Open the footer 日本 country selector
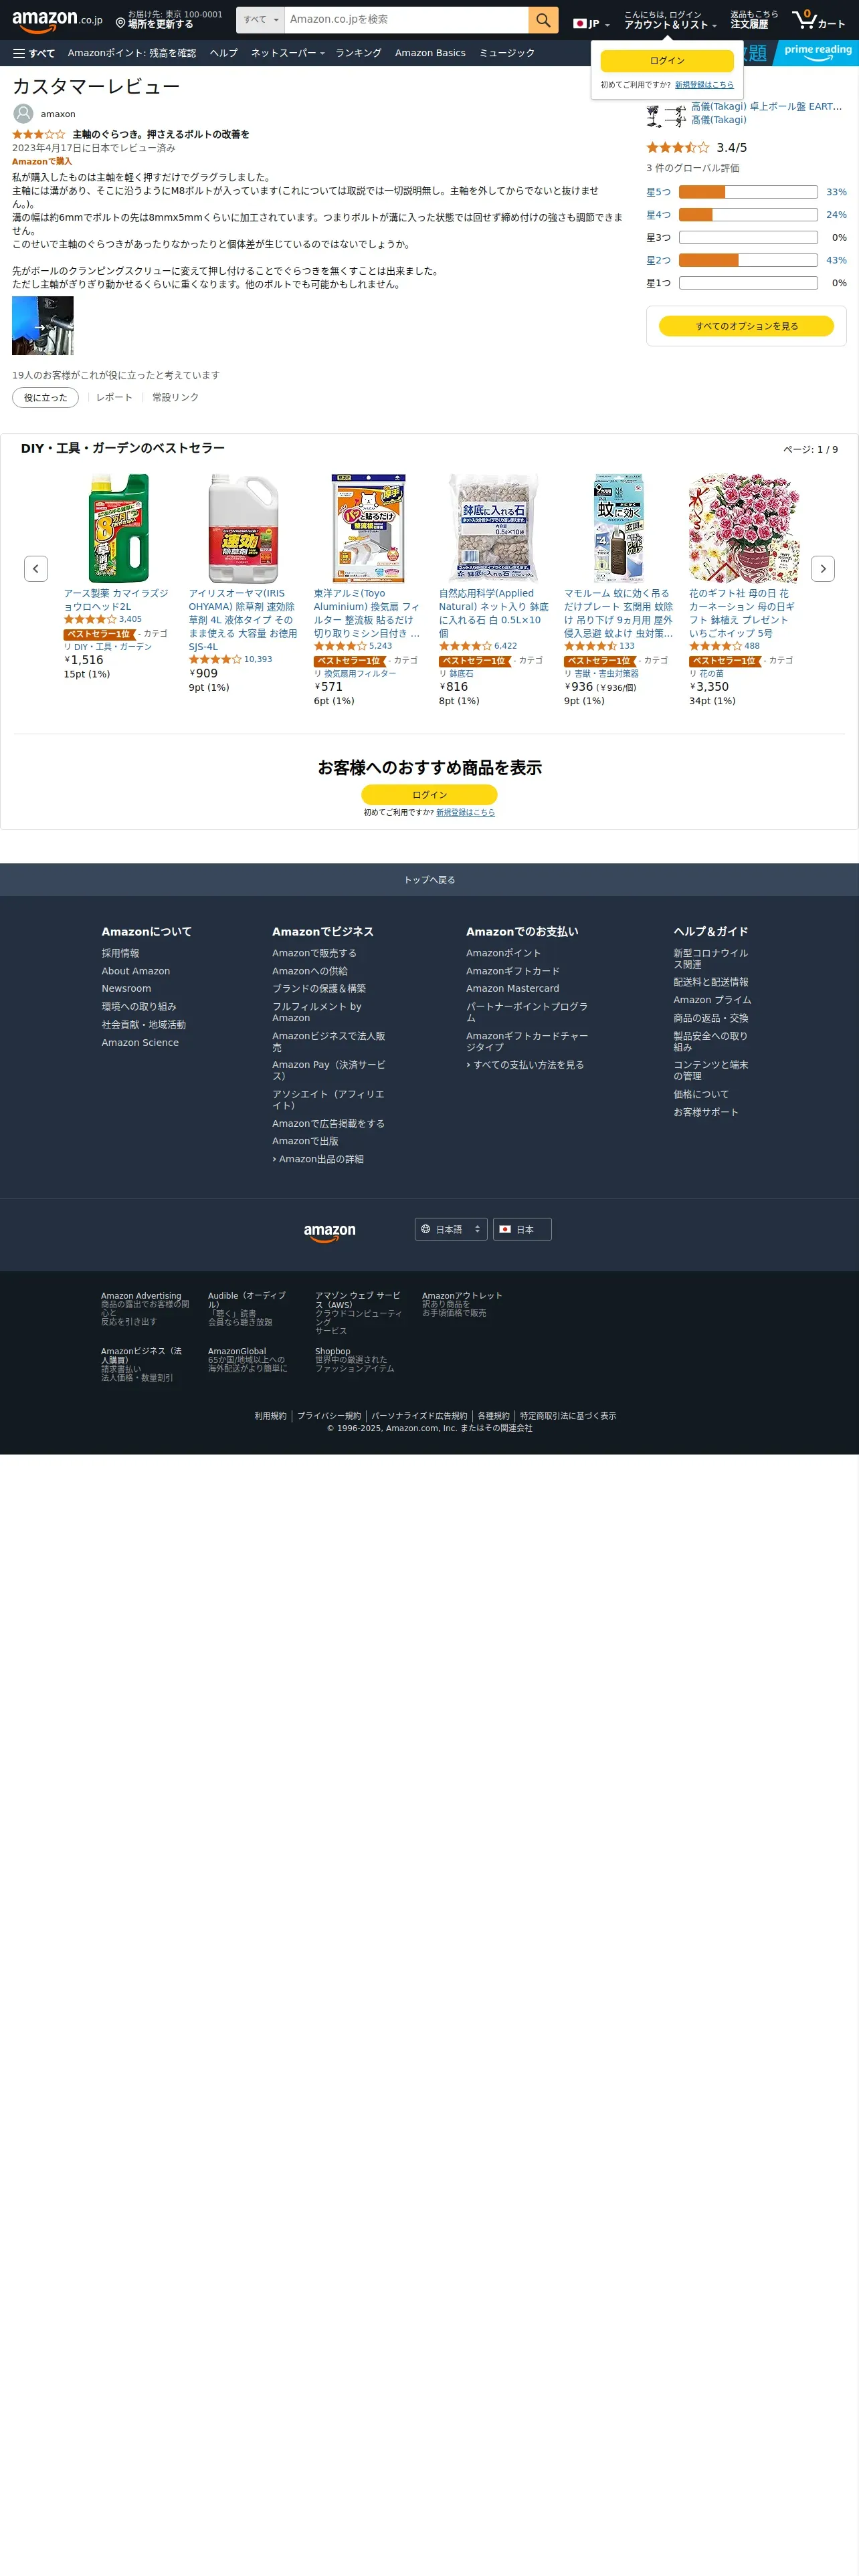Image resolution: width=859 pixels, height=2576 pixels. click(522, 1229)
